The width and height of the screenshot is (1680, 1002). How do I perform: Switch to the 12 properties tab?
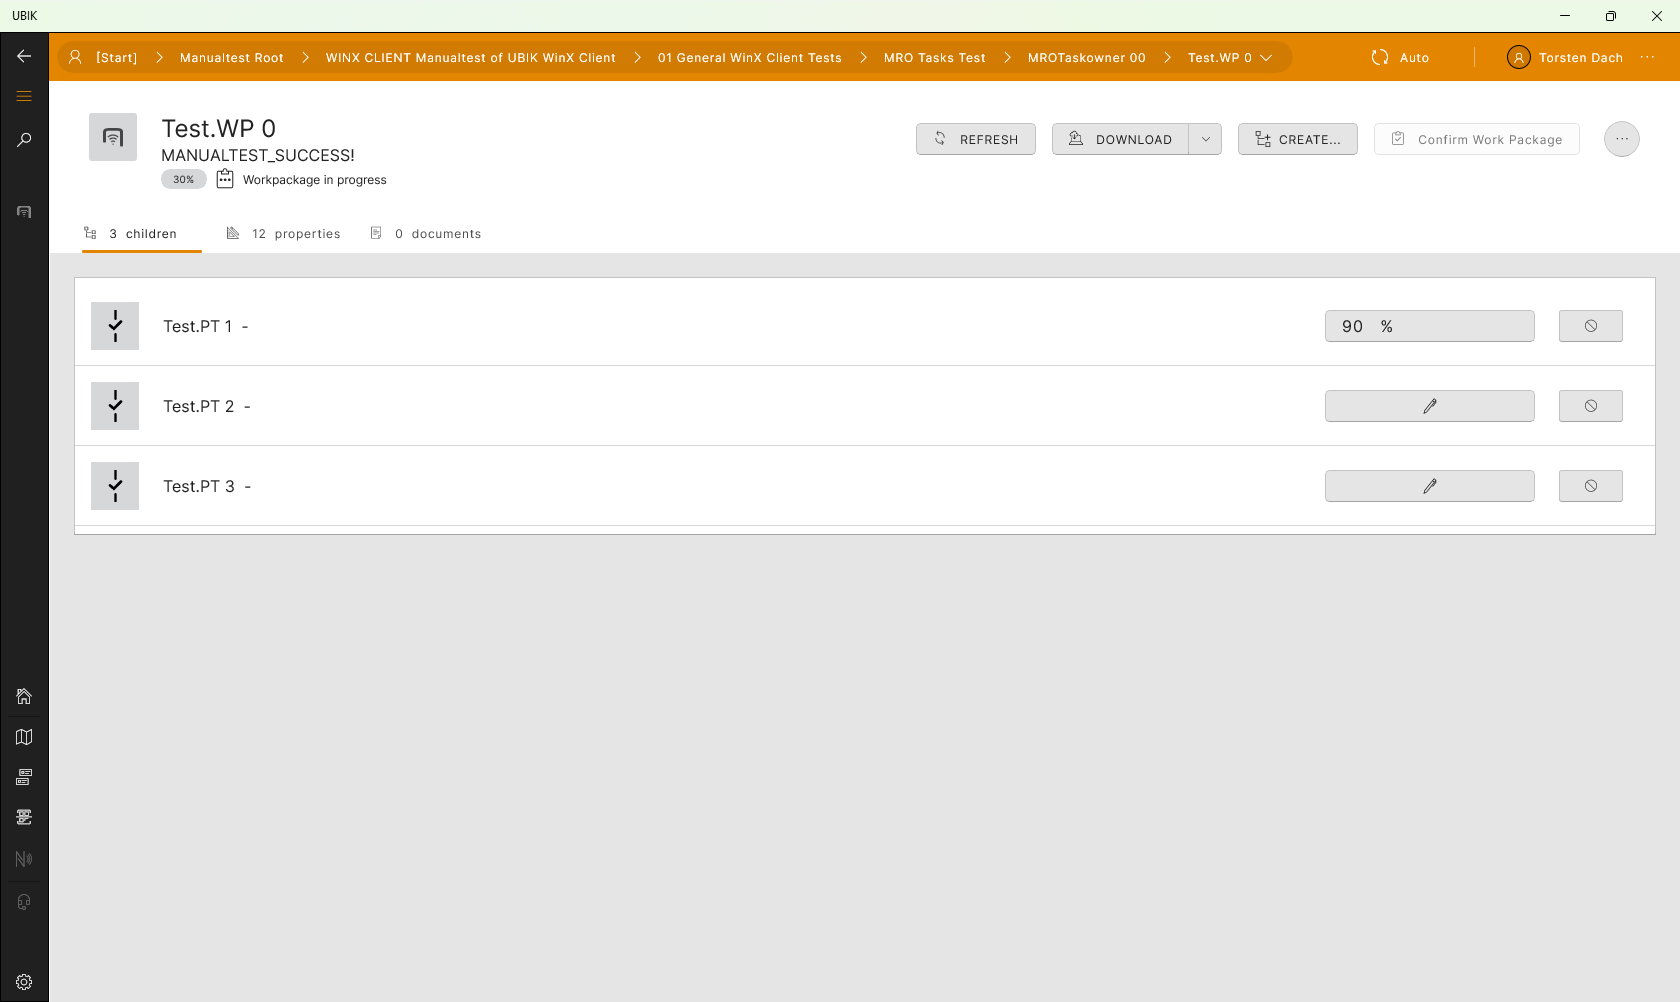coord(284,234)
